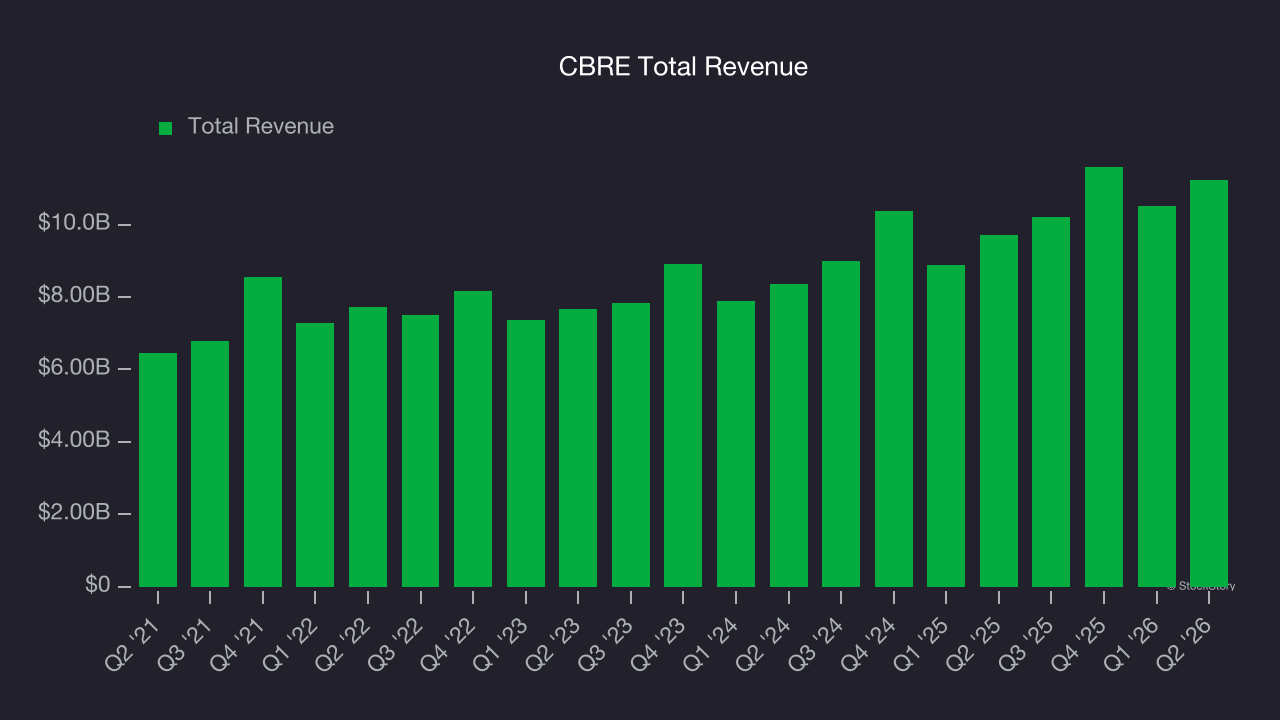Image resolution: width=1280 pixels, height=720 pixels.
Task: Pick the Q2 '22 revenue bar
Action: 368,447
